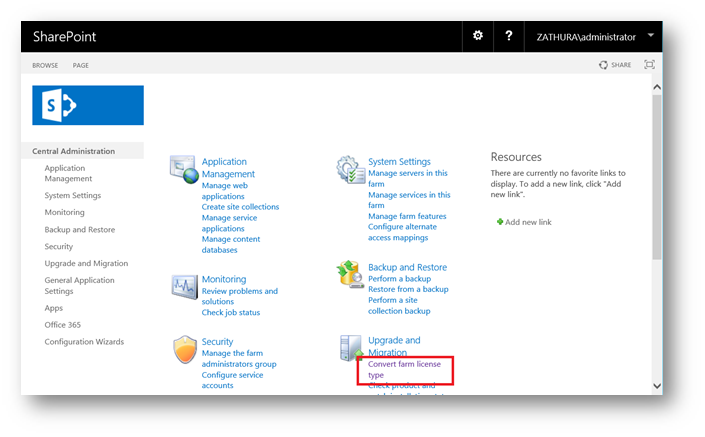This screenshot has height=437, width=705.
Task: Click the Application Management section icon
Action: 184,169
